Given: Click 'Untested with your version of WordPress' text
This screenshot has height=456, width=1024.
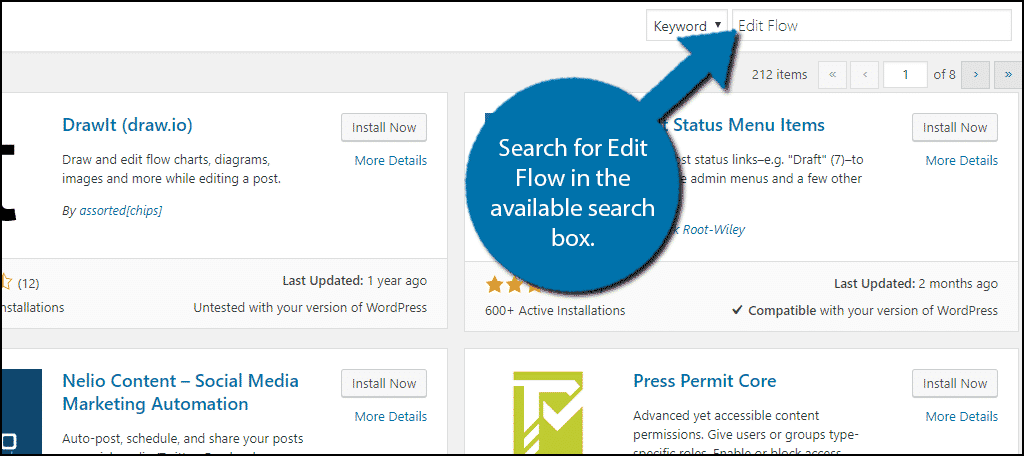Looking at the screenshot, I should [310, 307].
